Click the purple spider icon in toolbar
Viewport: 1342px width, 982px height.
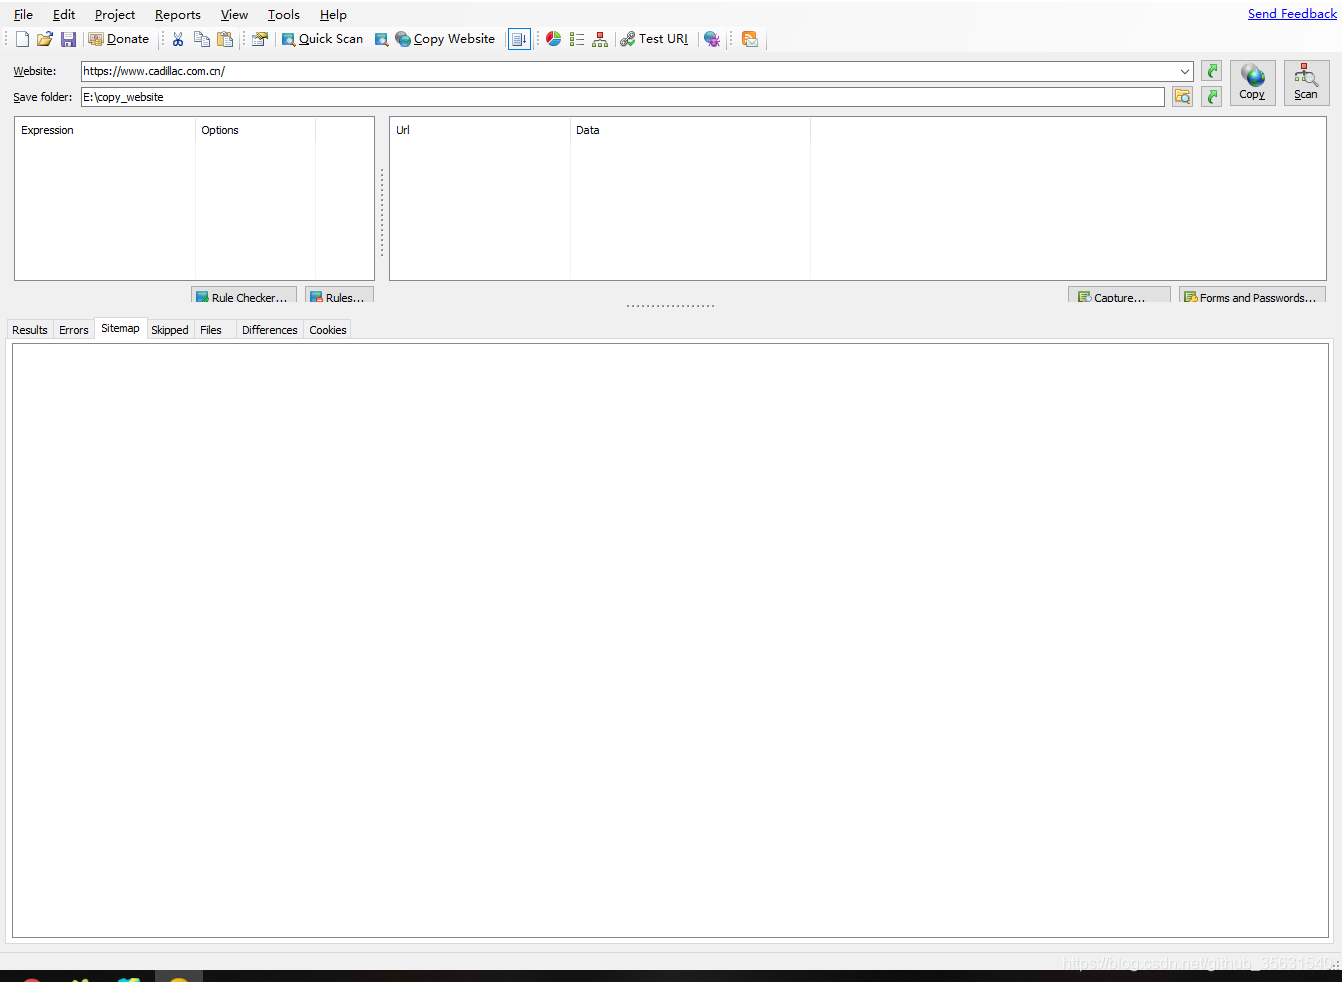pos(712,39)
